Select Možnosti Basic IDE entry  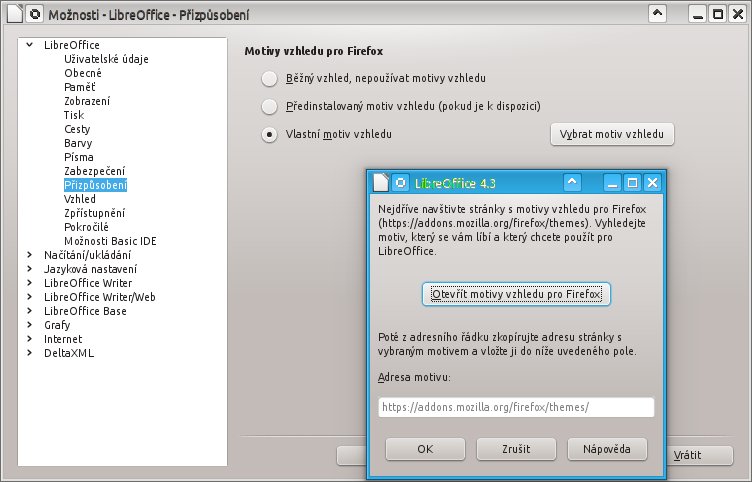point(110,241)
